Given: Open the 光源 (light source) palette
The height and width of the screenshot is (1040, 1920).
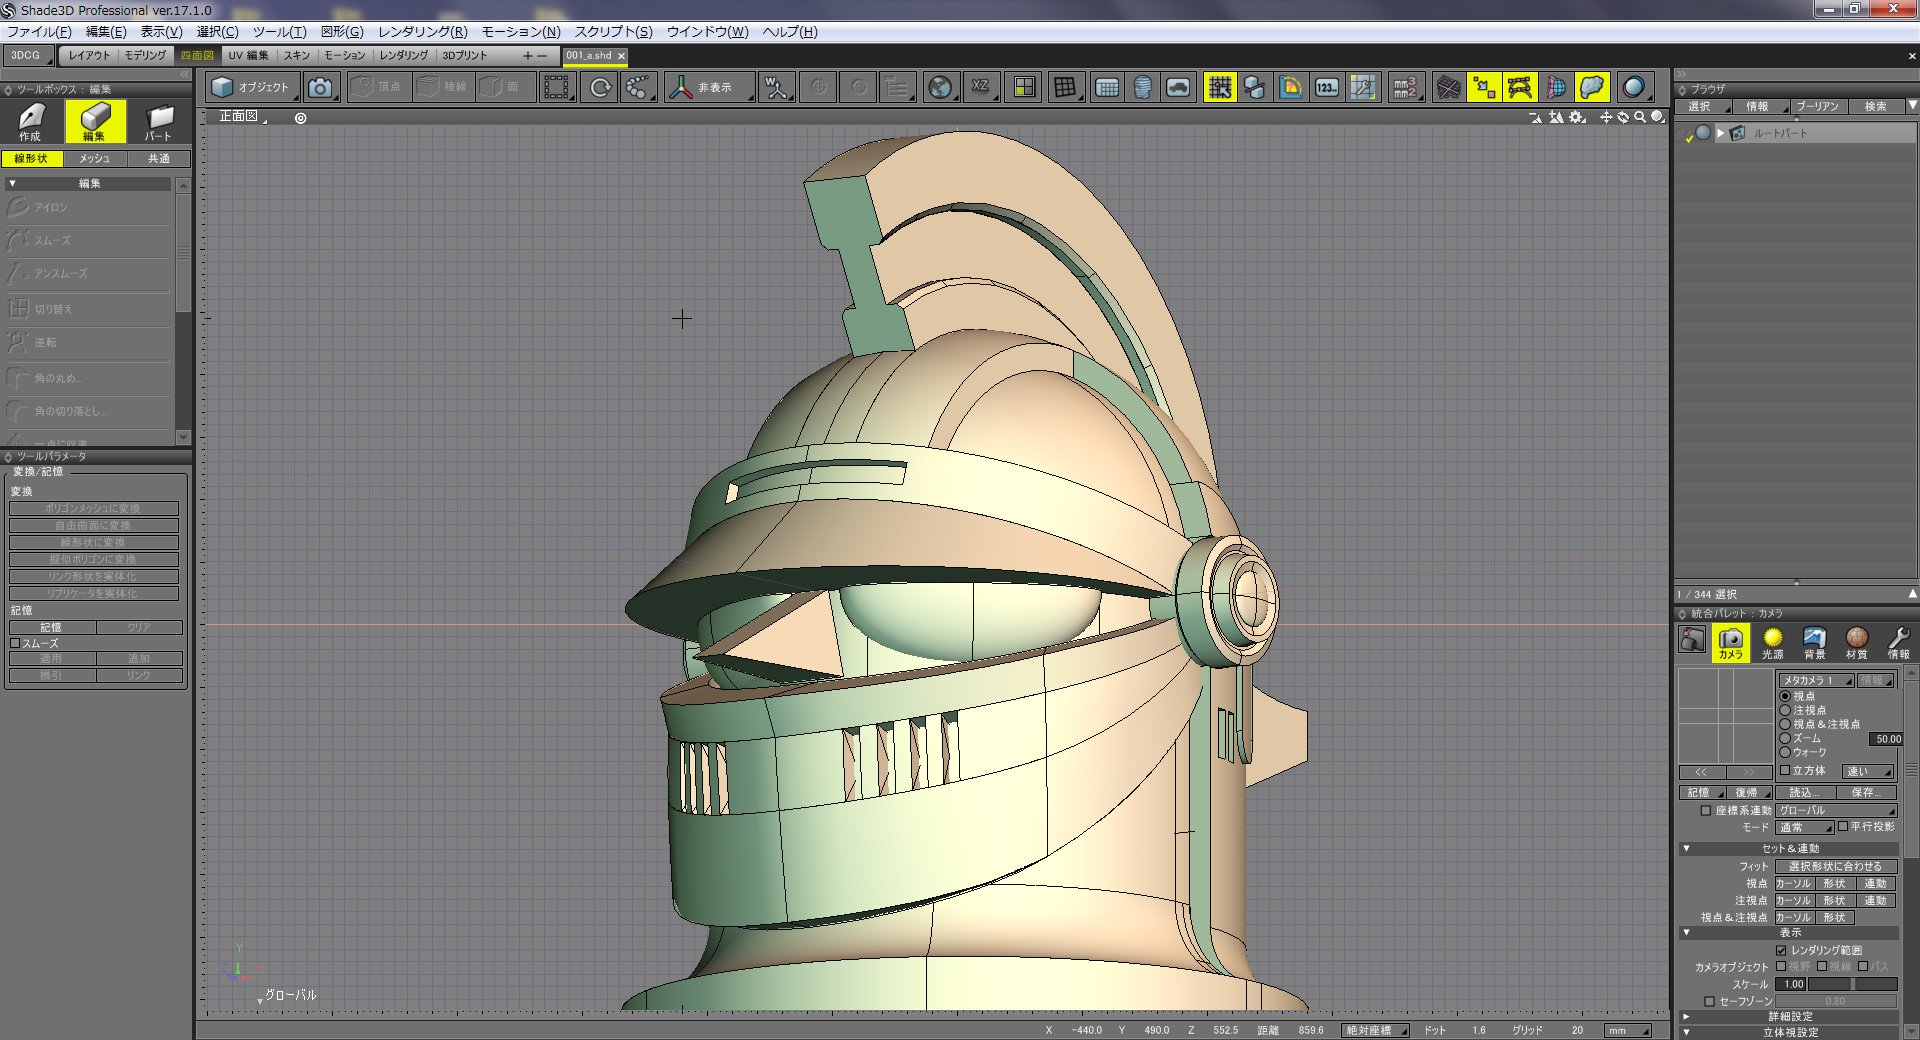Looking at the screenshot, I should coord(1772,643).
